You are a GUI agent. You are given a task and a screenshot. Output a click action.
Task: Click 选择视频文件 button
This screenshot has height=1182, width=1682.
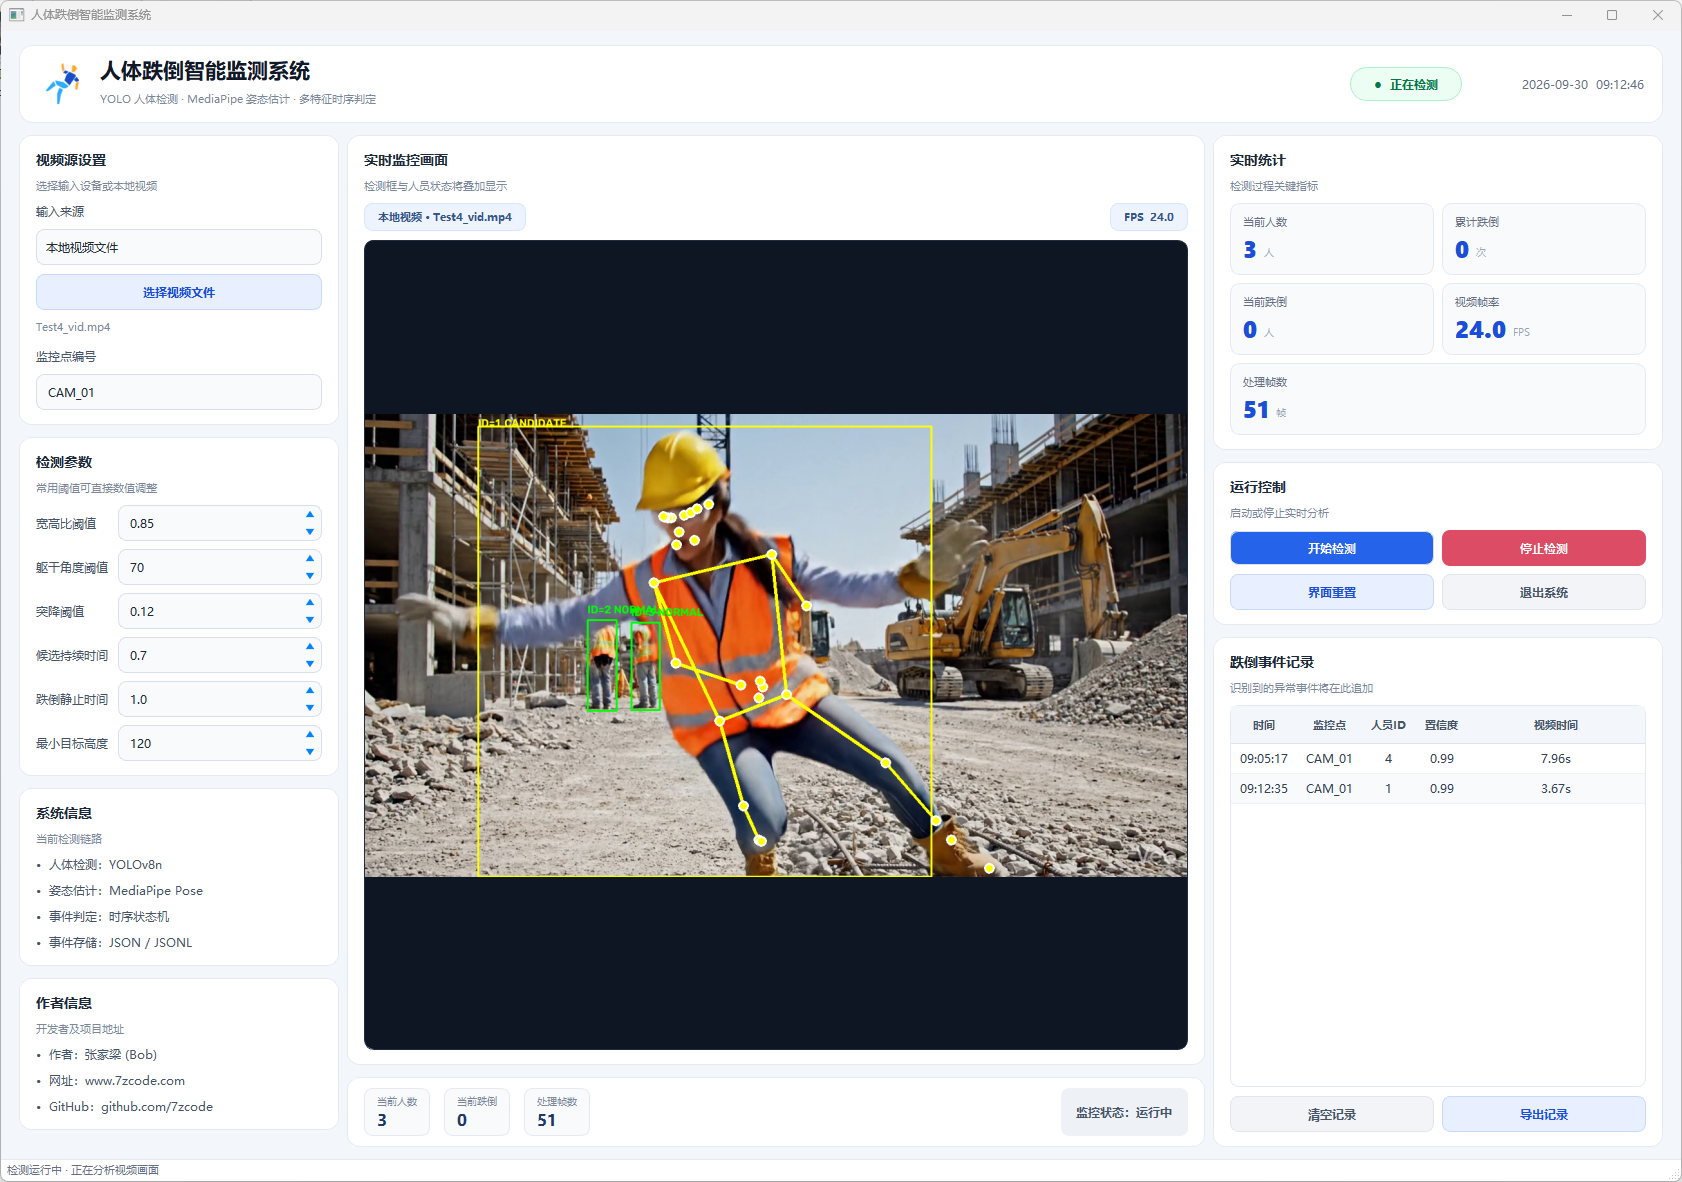(179, 292)
